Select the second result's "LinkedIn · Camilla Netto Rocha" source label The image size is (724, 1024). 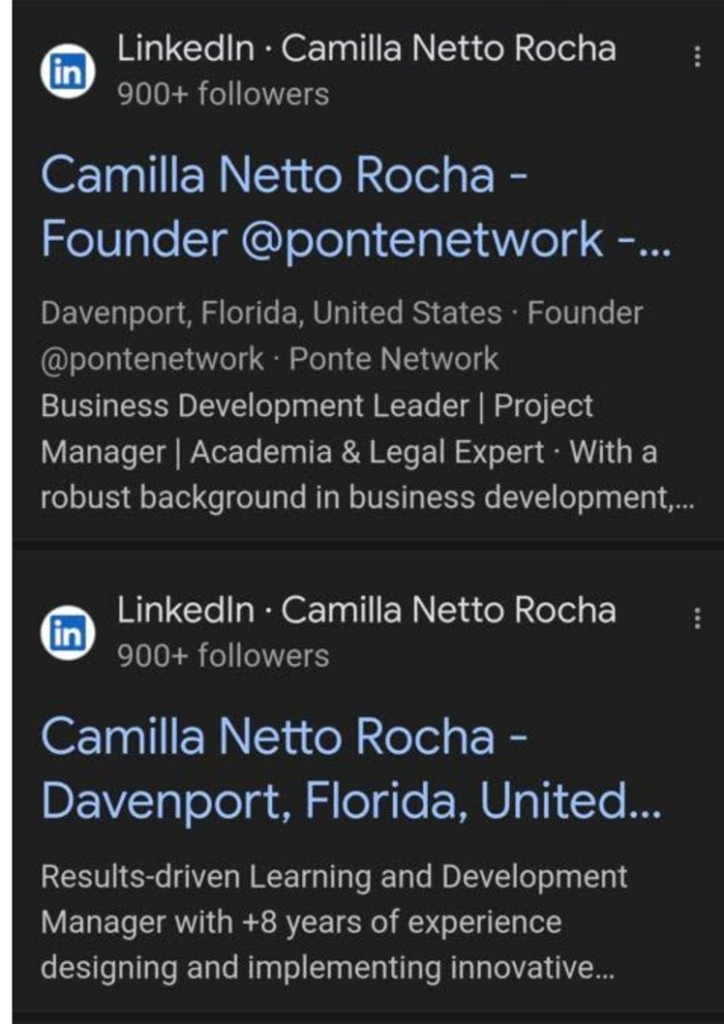coord(366,611)
